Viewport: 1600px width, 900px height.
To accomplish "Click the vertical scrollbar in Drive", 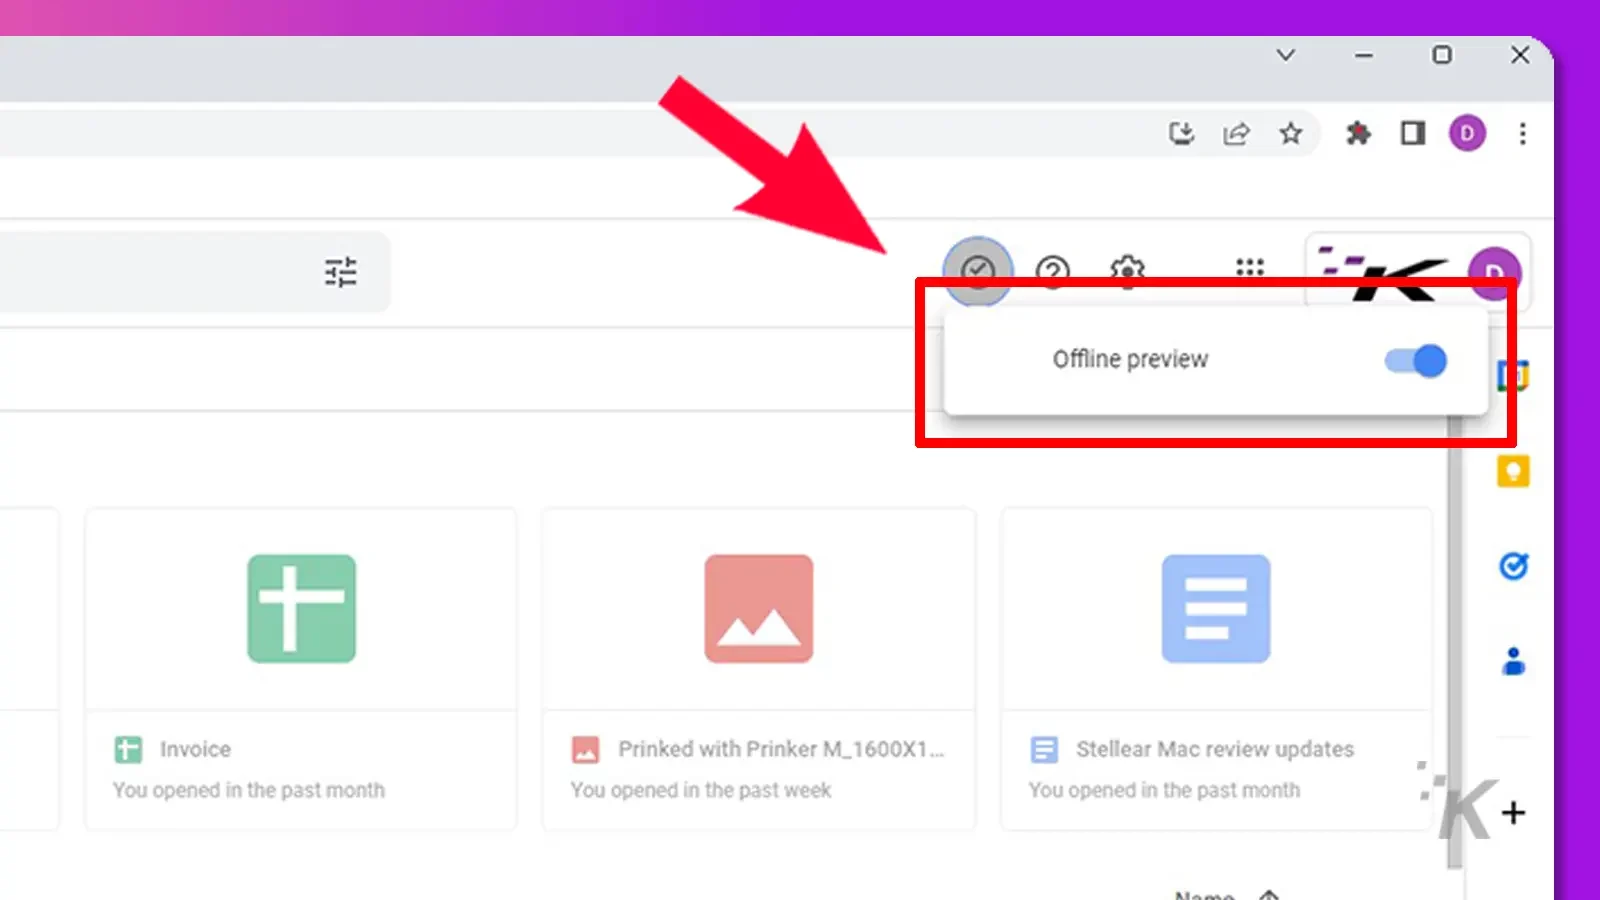I will click(x=1455, y=640).
